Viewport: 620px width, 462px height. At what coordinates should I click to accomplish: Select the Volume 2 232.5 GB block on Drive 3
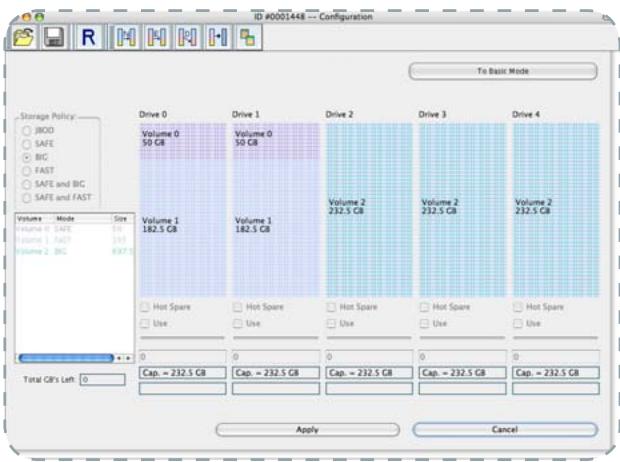coord(463,210)
